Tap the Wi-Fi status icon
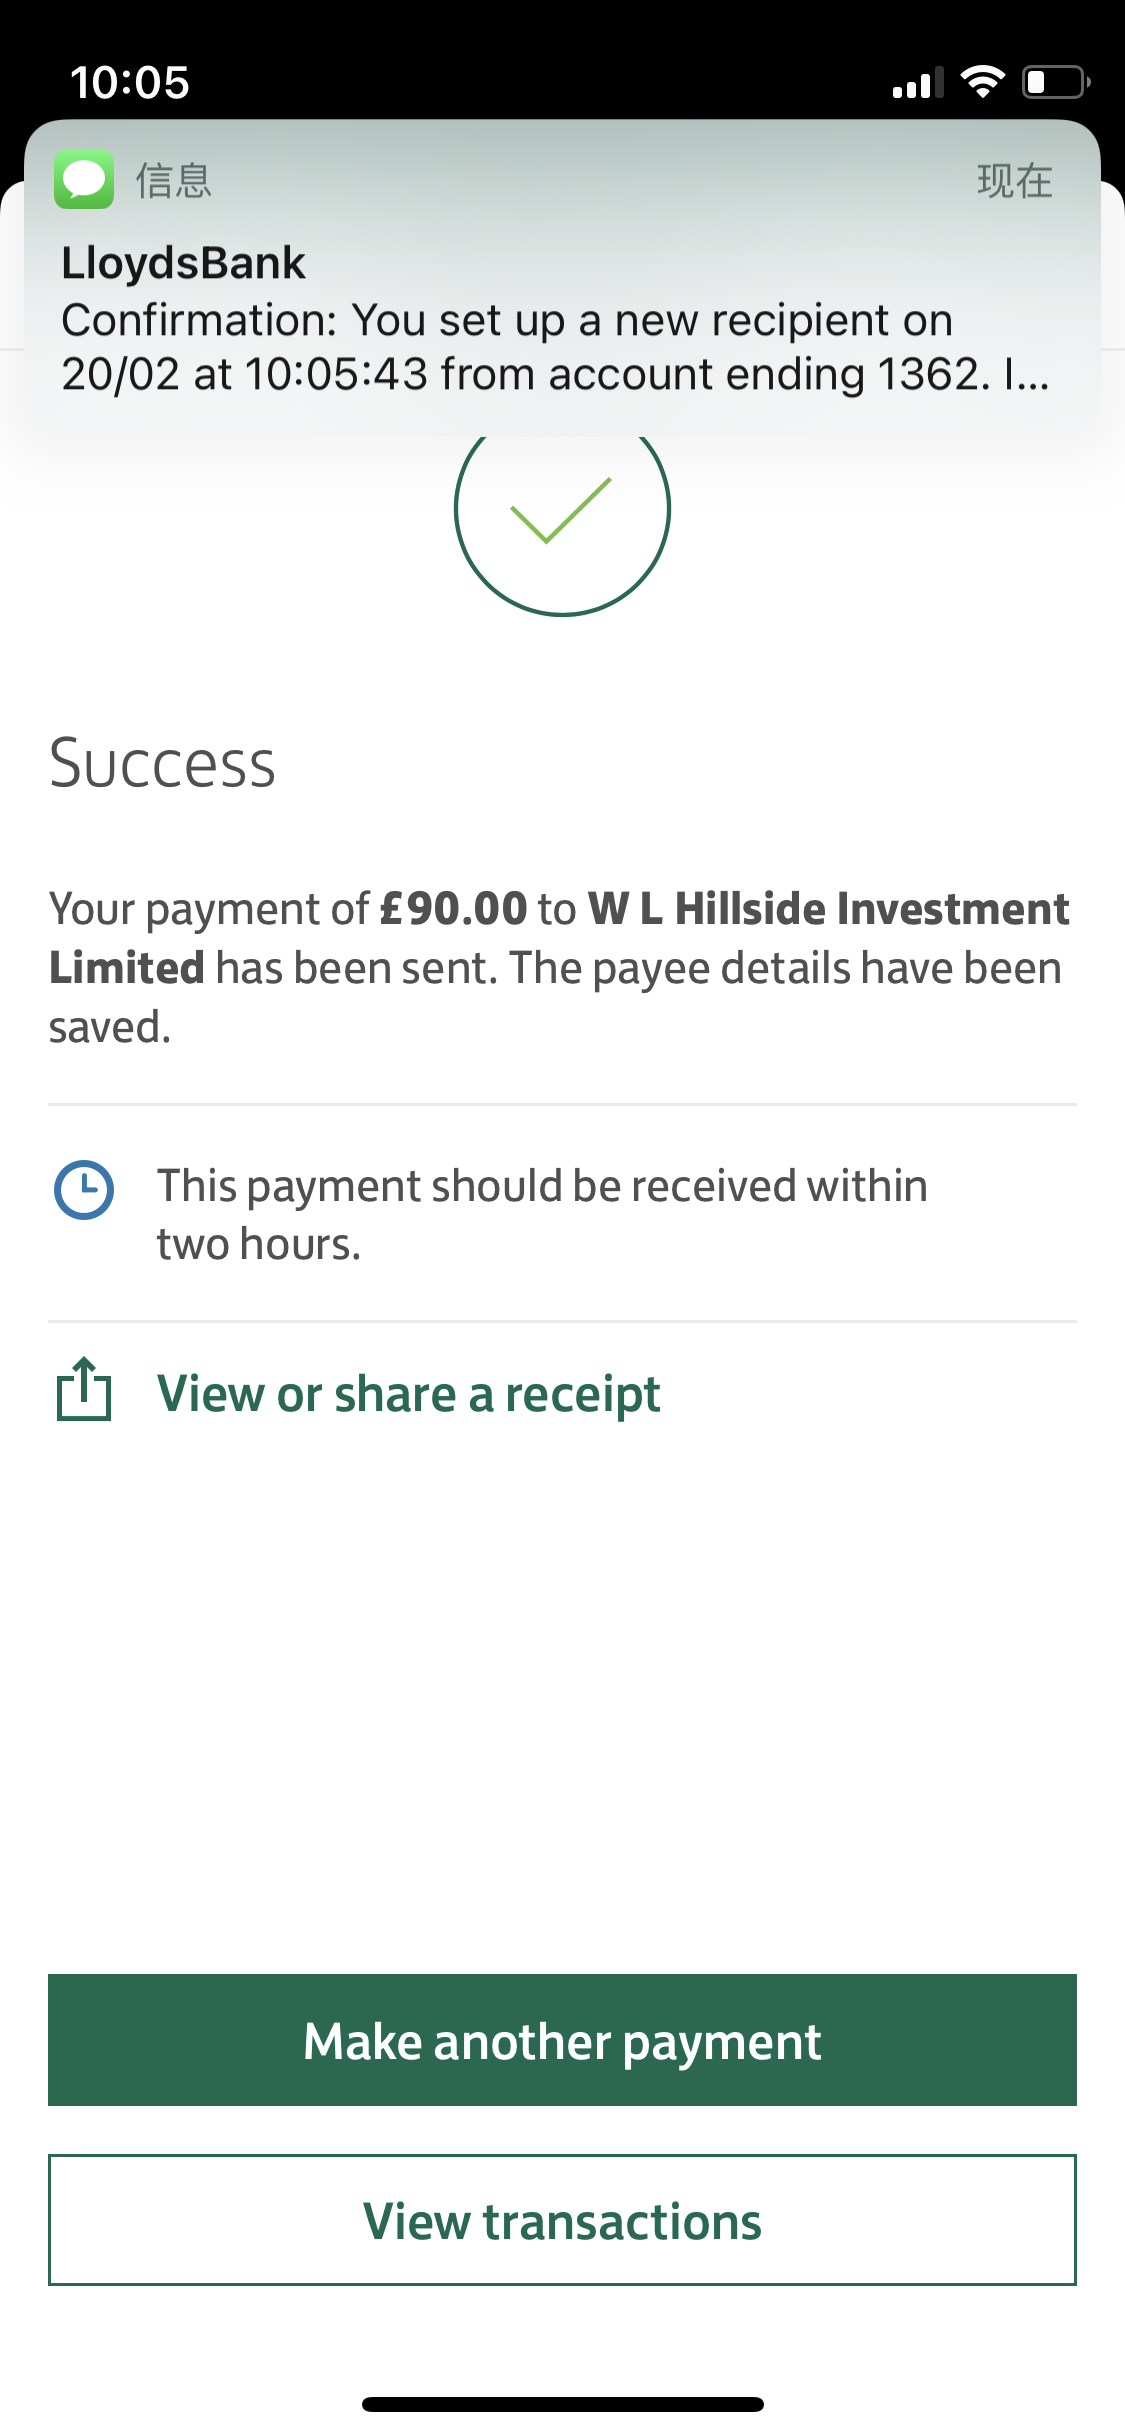 coord(982,82)
